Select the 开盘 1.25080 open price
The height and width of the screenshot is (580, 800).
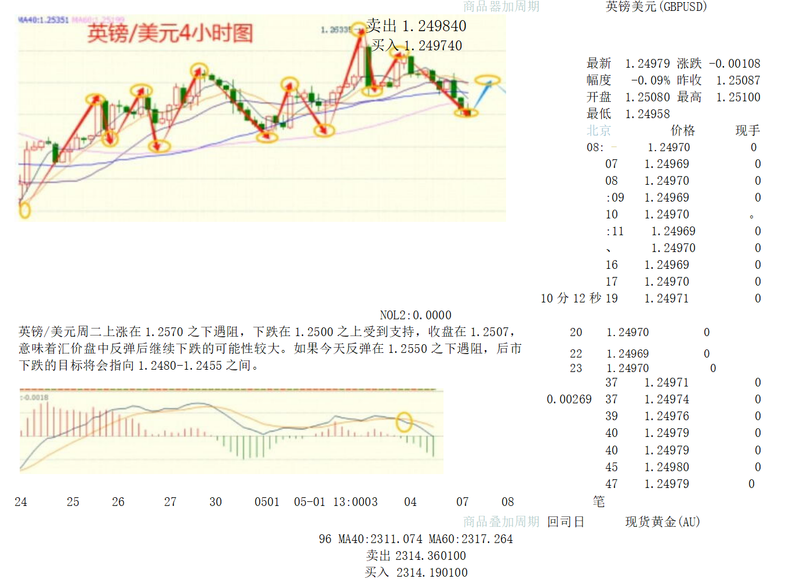pyautogui.click(x=628, y=97)
